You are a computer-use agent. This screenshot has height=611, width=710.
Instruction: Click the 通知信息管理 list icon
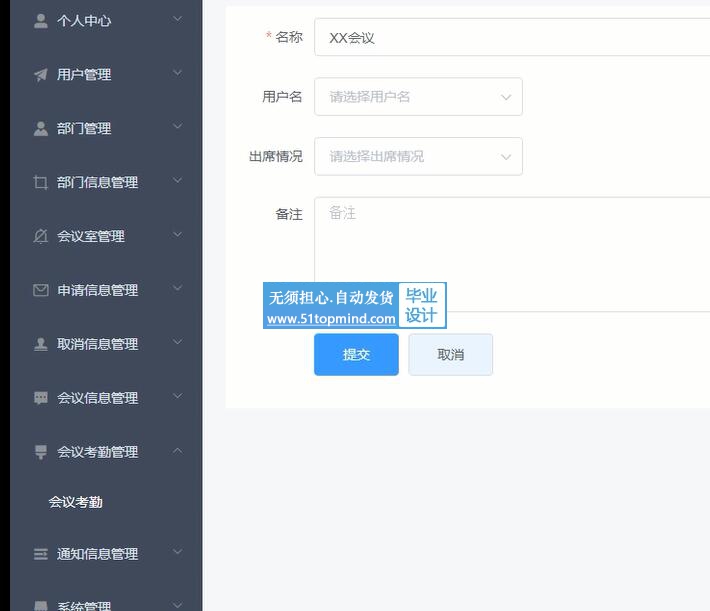coord(41,553)
